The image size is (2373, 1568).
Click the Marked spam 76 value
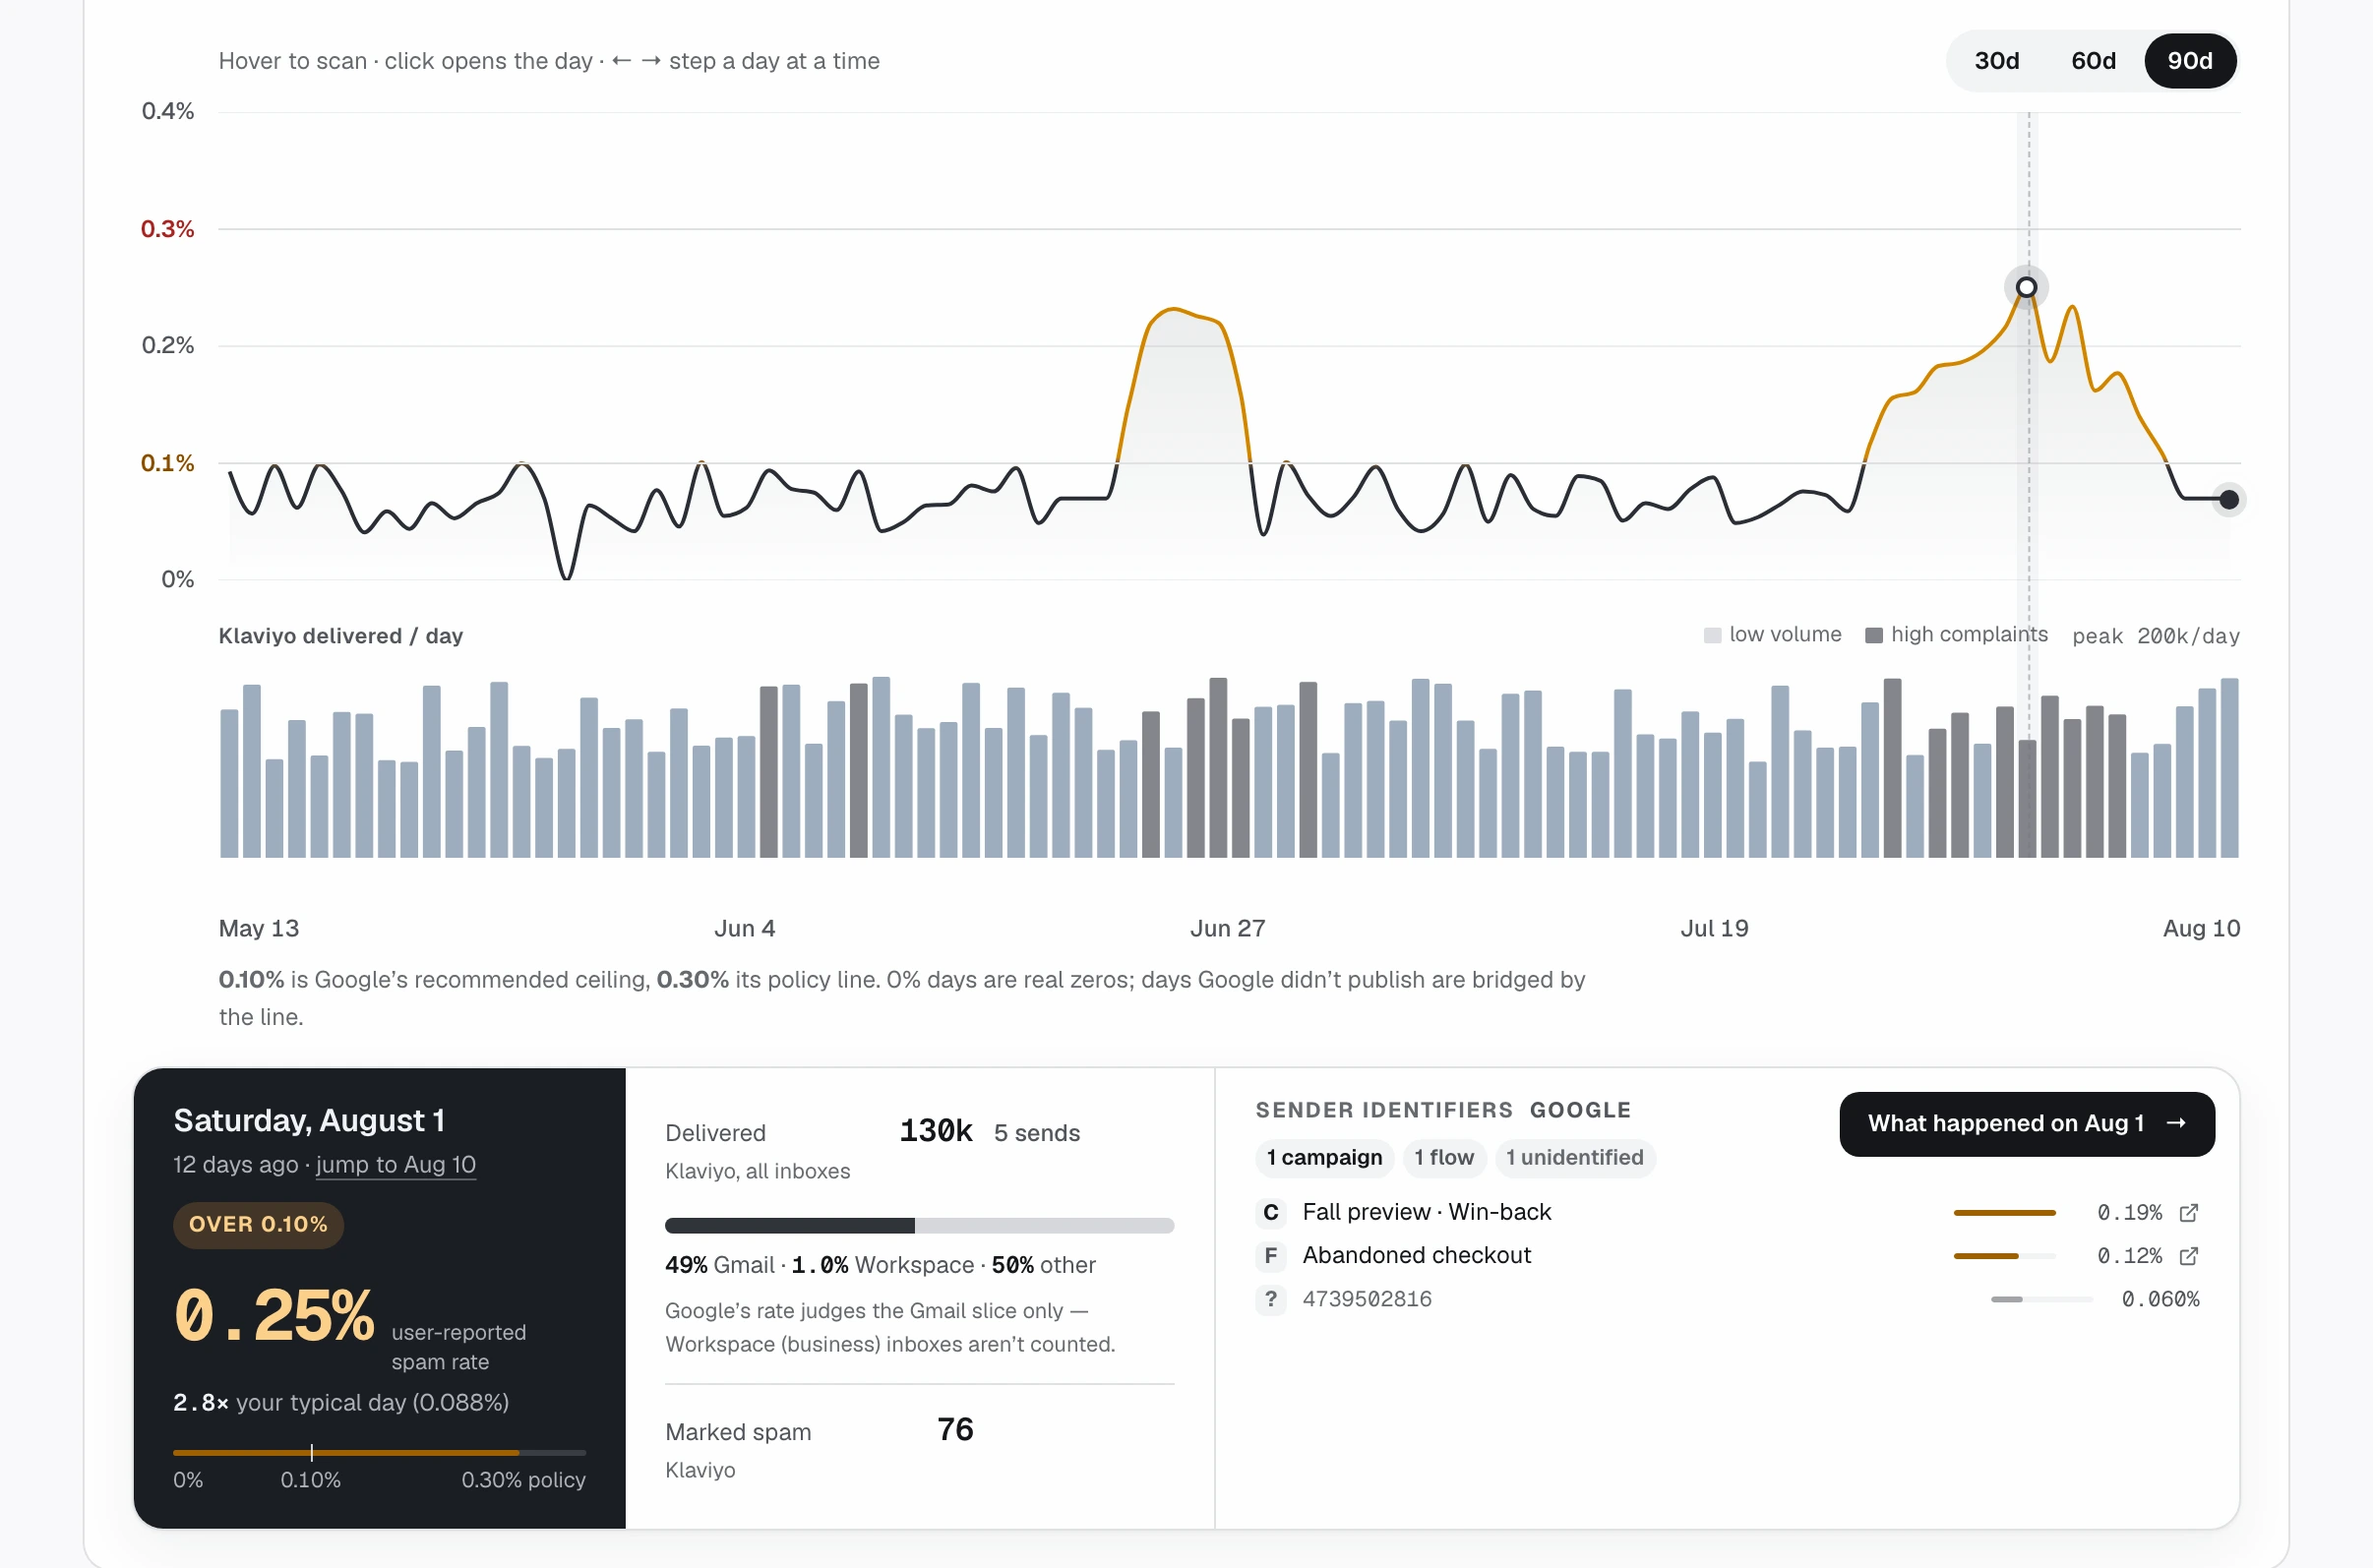coord(955,1430)
